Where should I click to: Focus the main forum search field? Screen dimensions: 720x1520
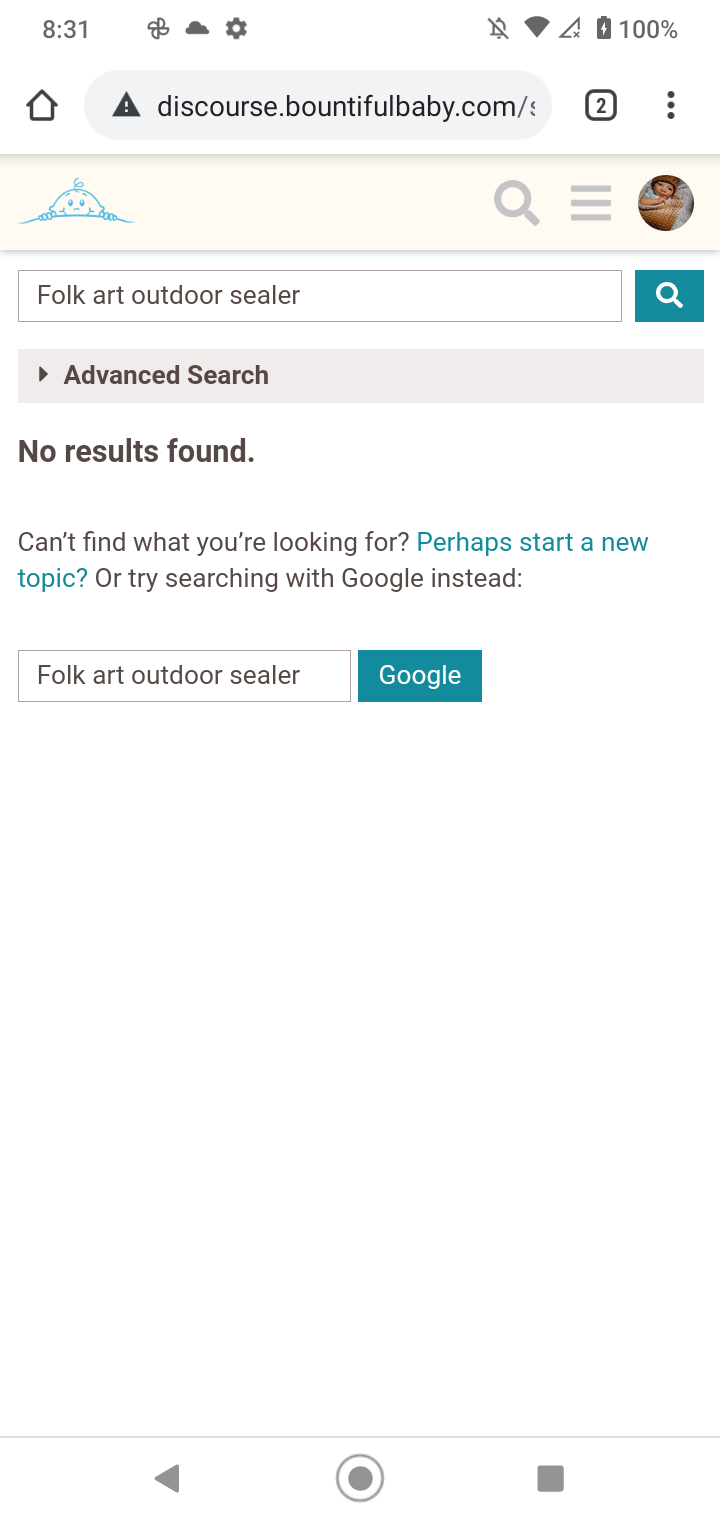pos(320,296)
